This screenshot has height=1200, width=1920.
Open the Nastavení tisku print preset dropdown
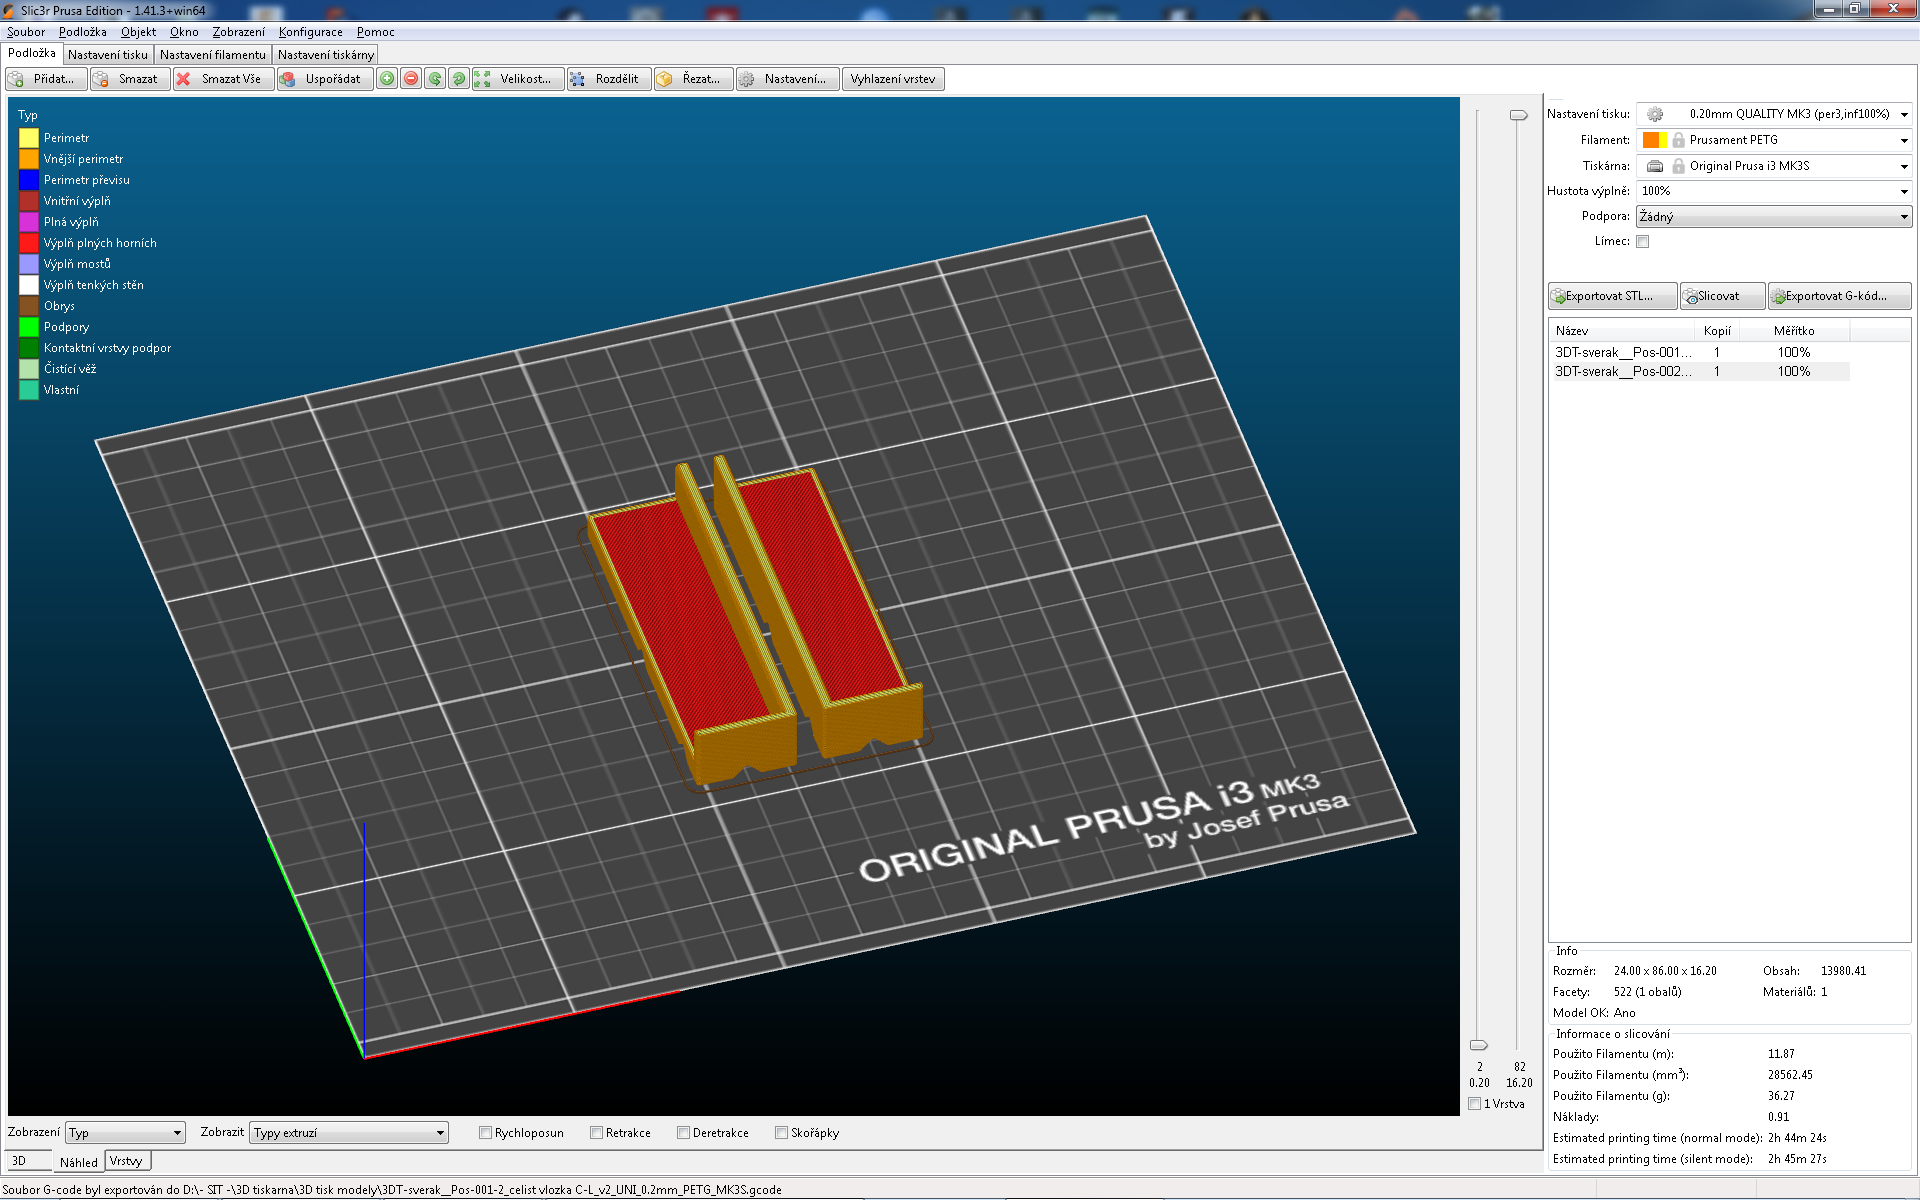click(x=1774, y=114)
